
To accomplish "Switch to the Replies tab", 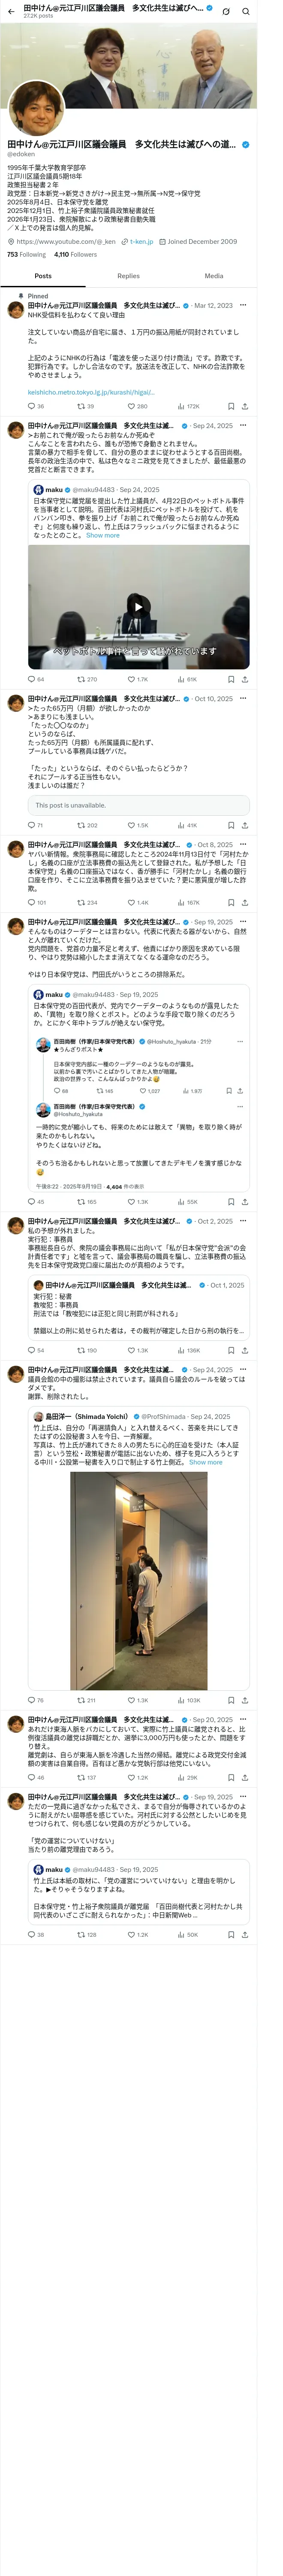I will (128, 276).
